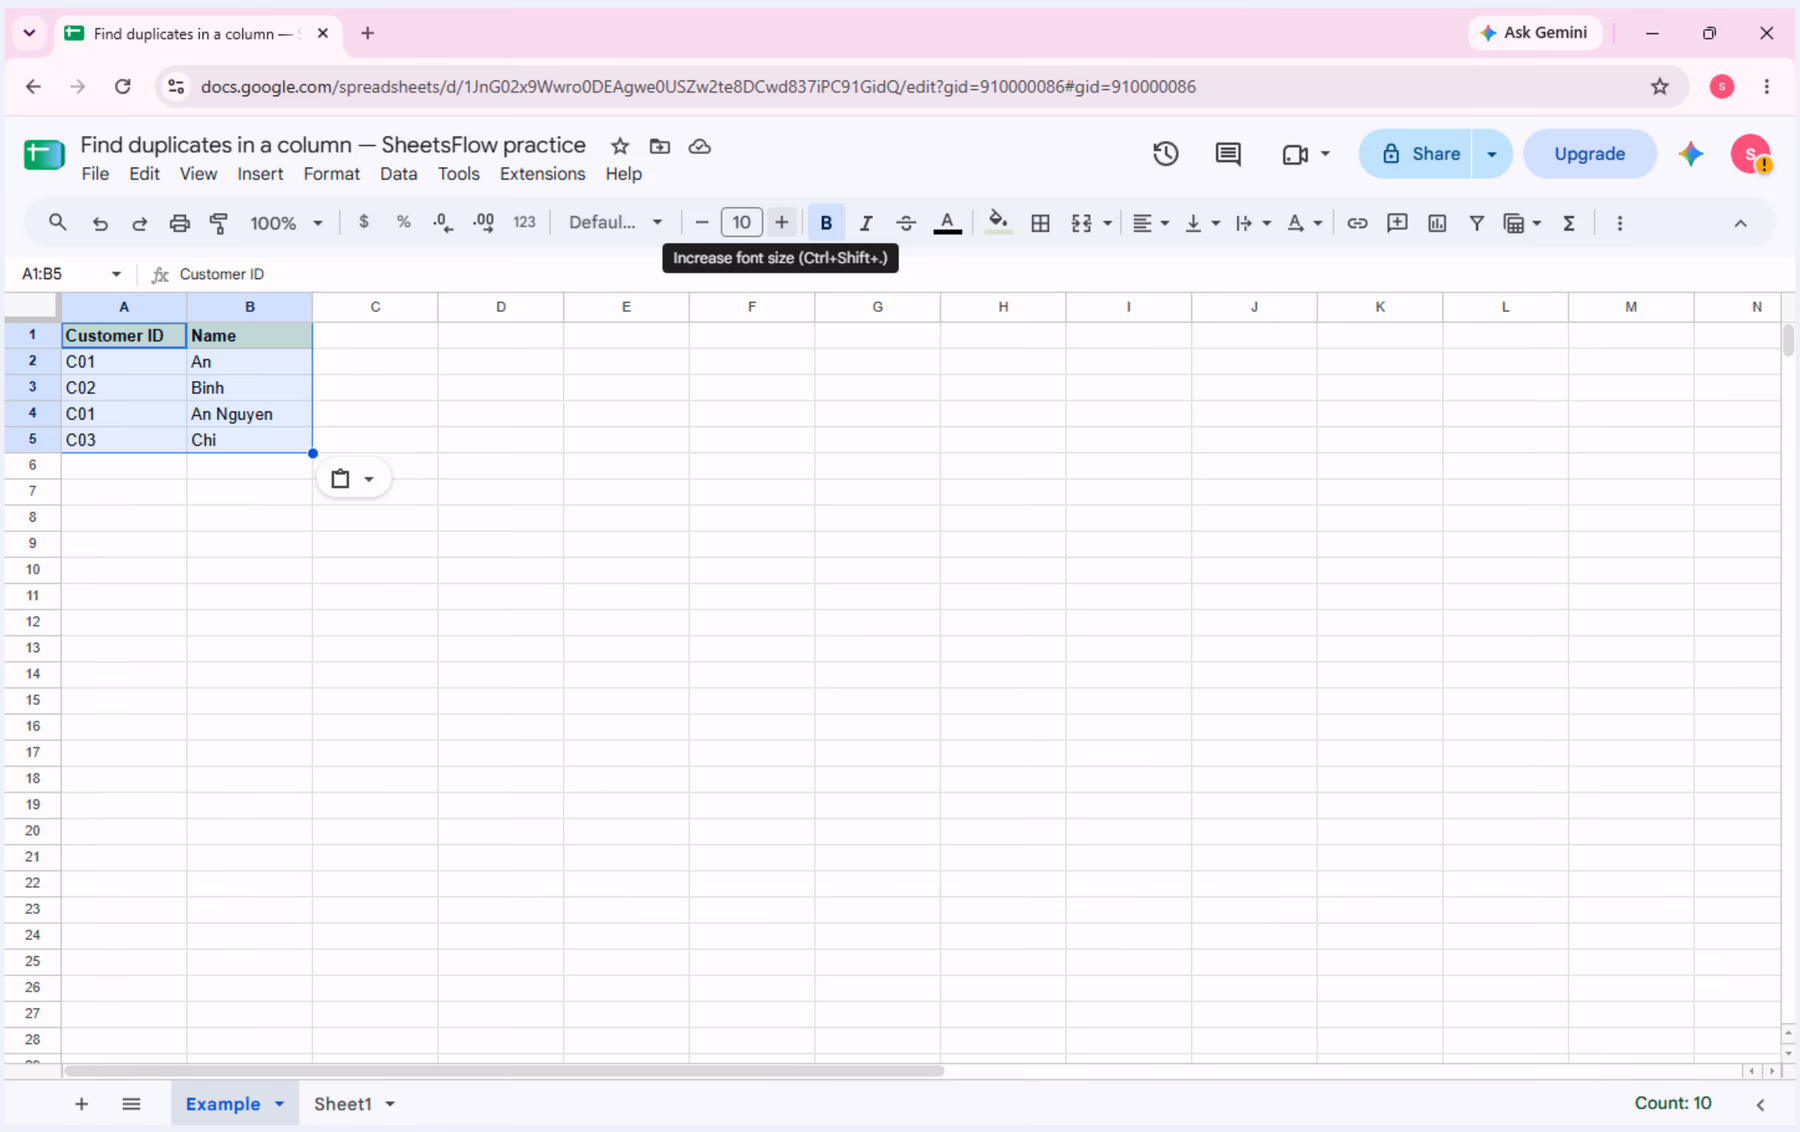
Task: Click the Insert link icon
Action: tap(1357, 223)
